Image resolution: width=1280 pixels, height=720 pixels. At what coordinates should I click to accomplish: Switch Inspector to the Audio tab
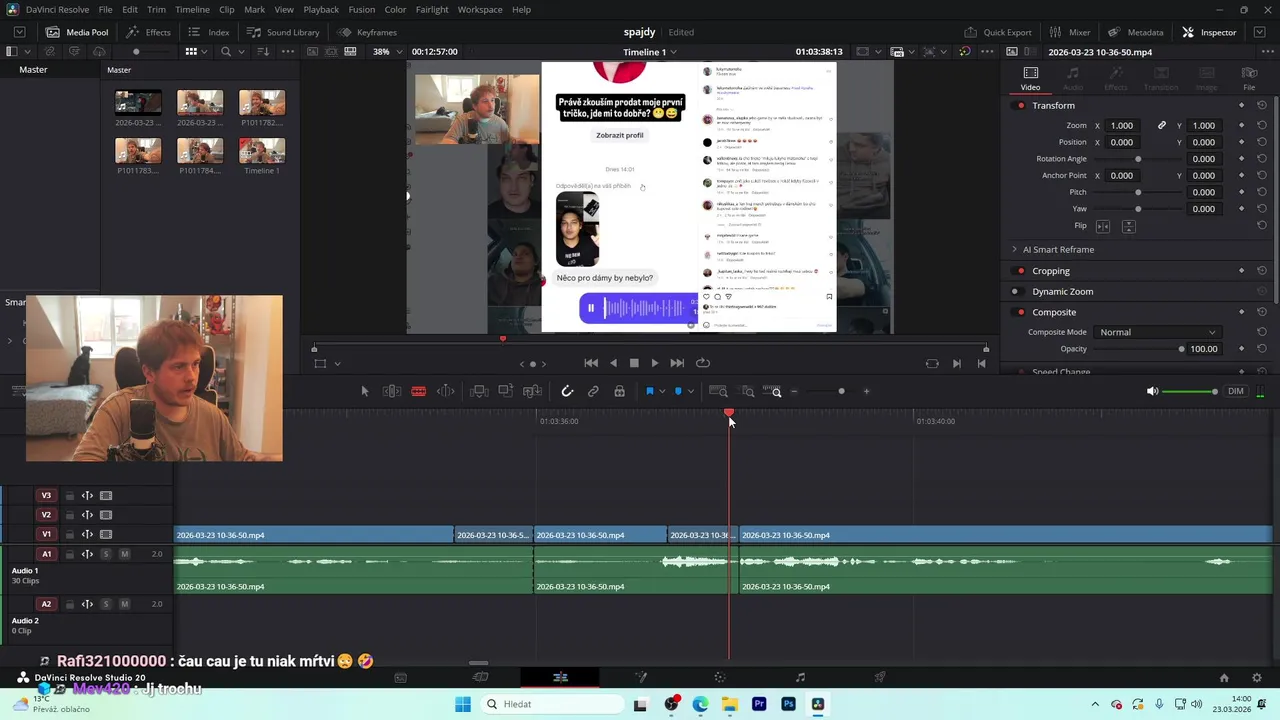click(1073, 79)
